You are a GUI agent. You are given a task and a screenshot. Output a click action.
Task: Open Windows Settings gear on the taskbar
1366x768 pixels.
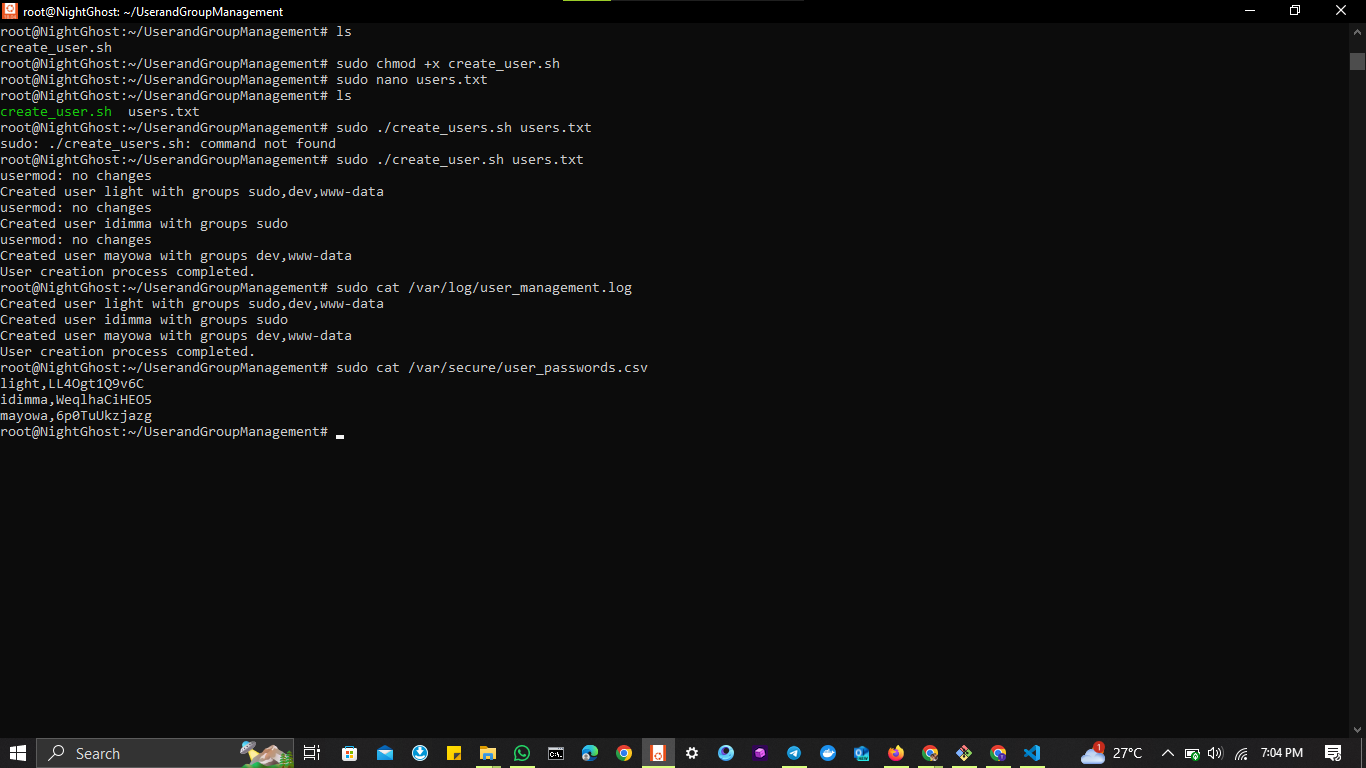click(692, 753)
